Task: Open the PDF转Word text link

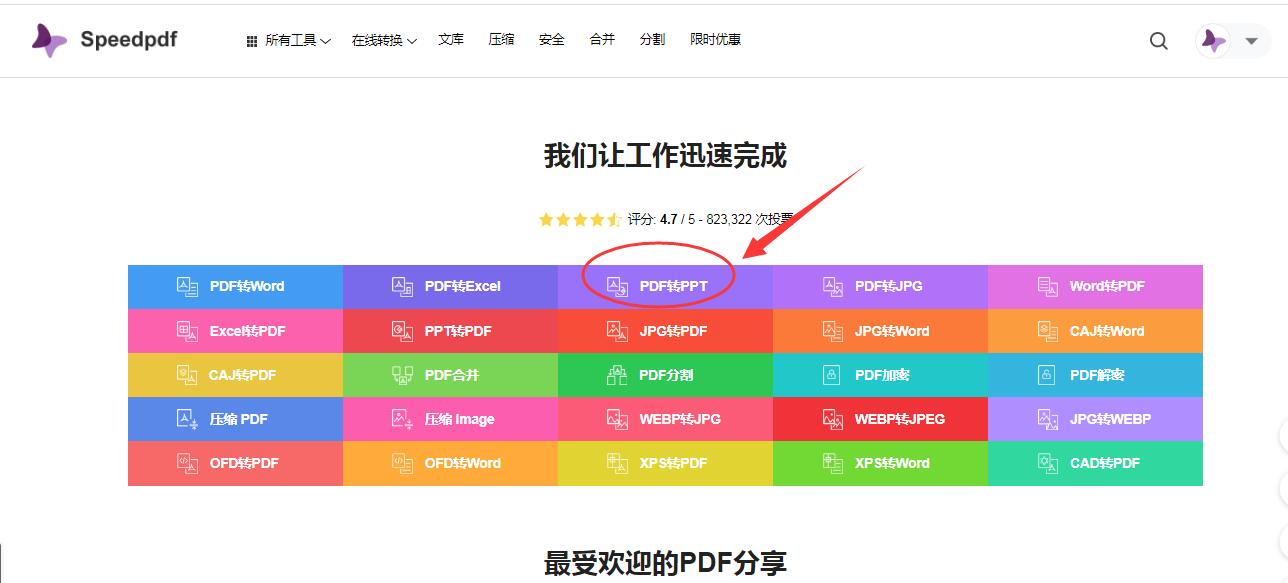Action: tap(247, 286)
